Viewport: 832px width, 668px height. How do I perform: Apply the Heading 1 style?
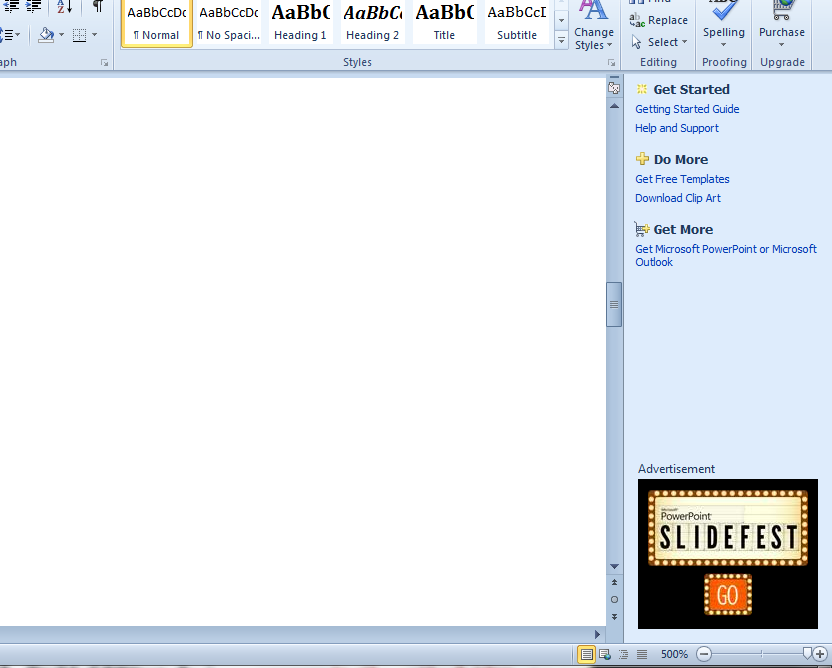300,24
